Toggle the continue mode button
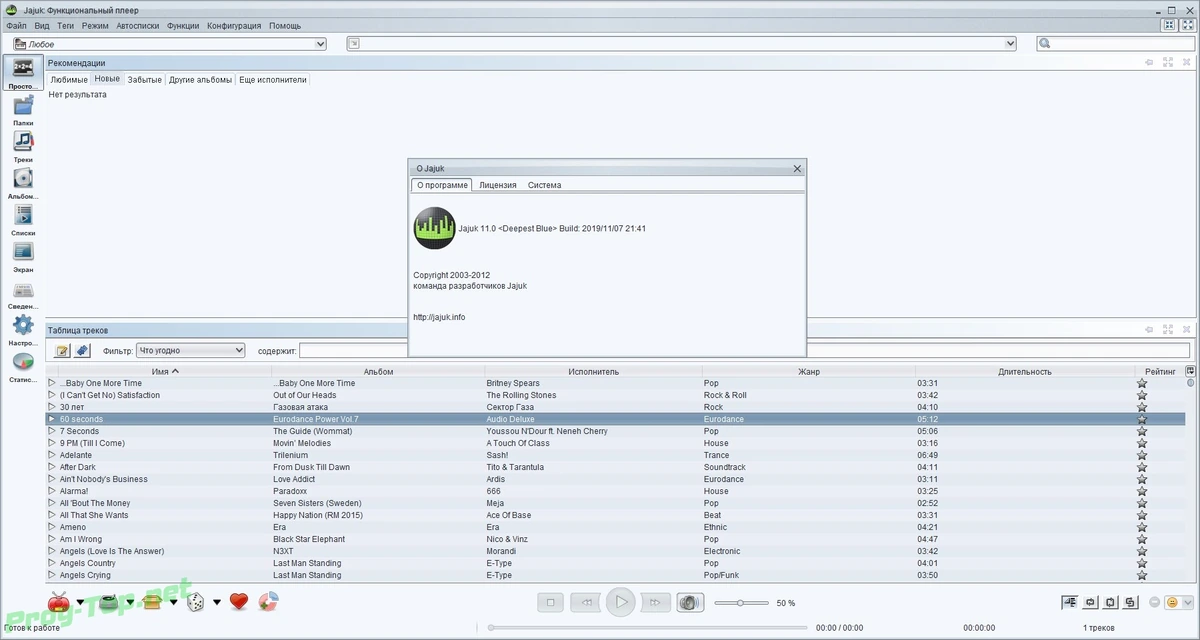Screen dimensions: 1200x640 [x=1071, y=602]
